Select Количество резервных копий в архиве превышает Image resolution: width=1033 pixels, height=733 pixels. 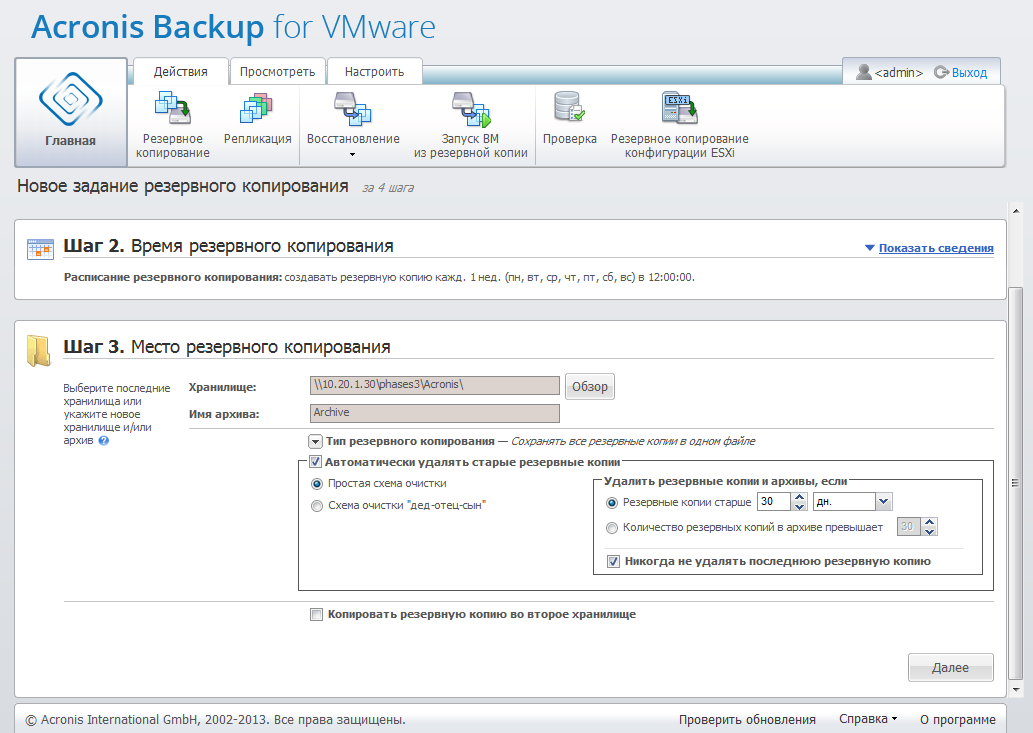tap(612, 528)
